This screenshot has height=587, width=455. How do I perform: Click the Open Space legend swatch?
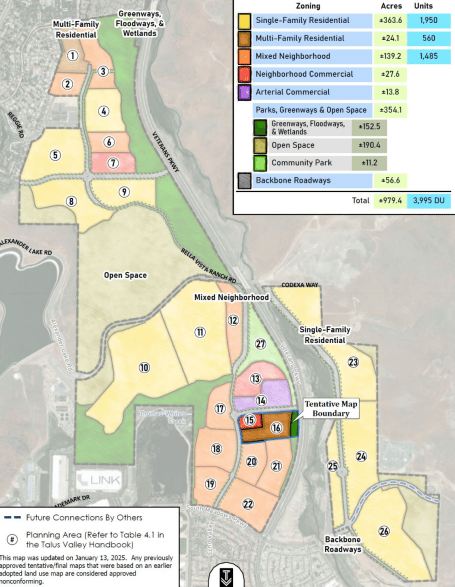pos(260,146)
